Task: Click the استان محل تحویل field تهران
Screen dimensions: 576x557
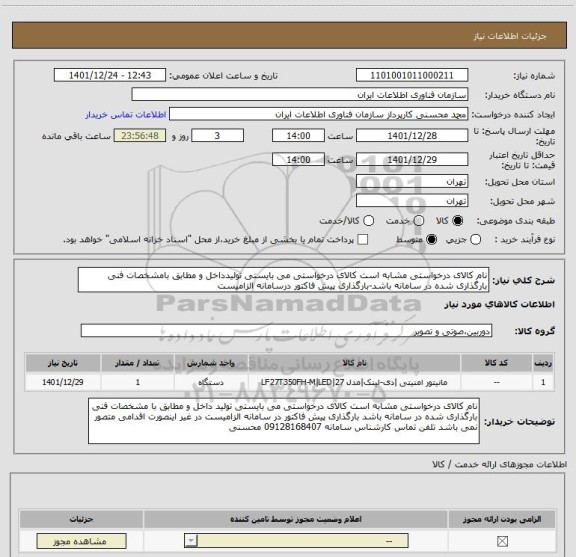Action: 412,182
